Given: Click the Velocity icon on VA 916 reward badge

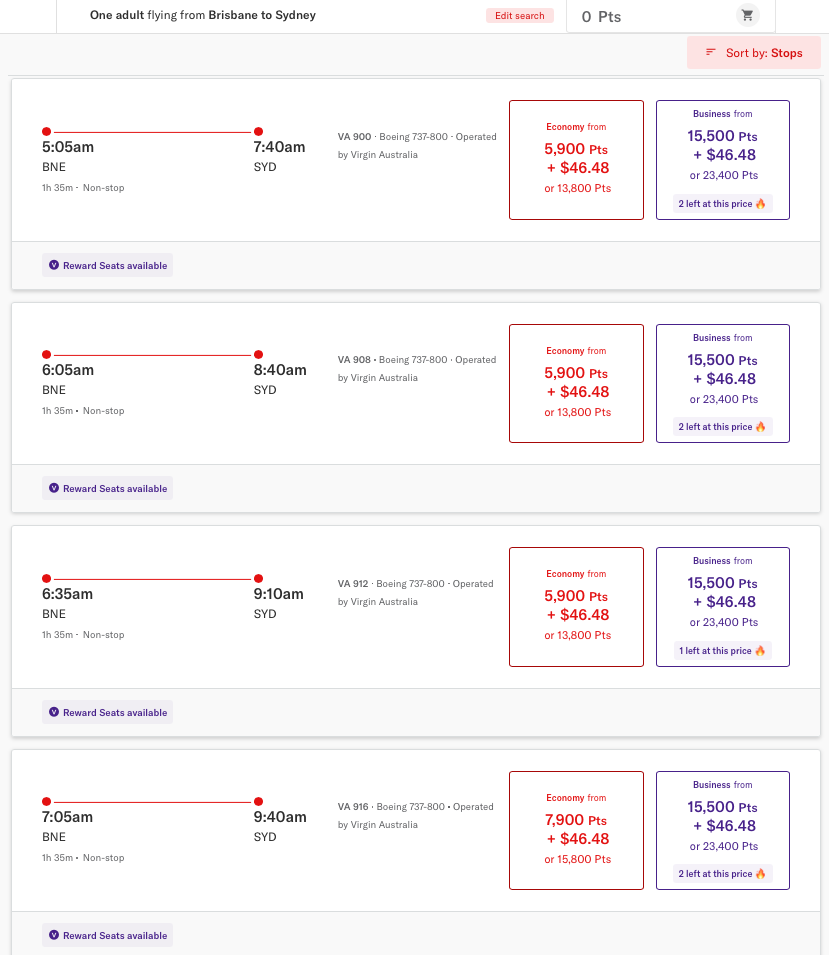Looking at the screenshot, I should point(54,936).
